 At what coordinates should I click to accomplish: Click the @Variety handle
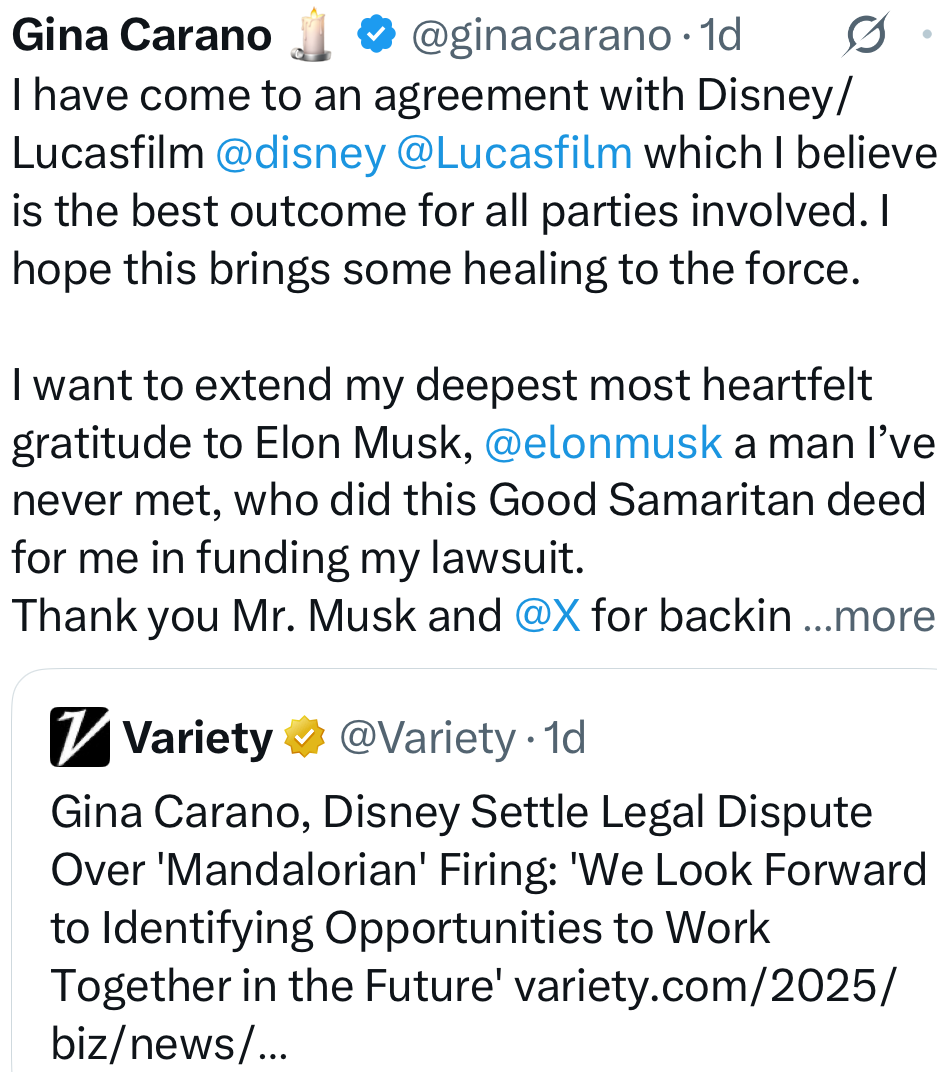[x=427, y=739]
